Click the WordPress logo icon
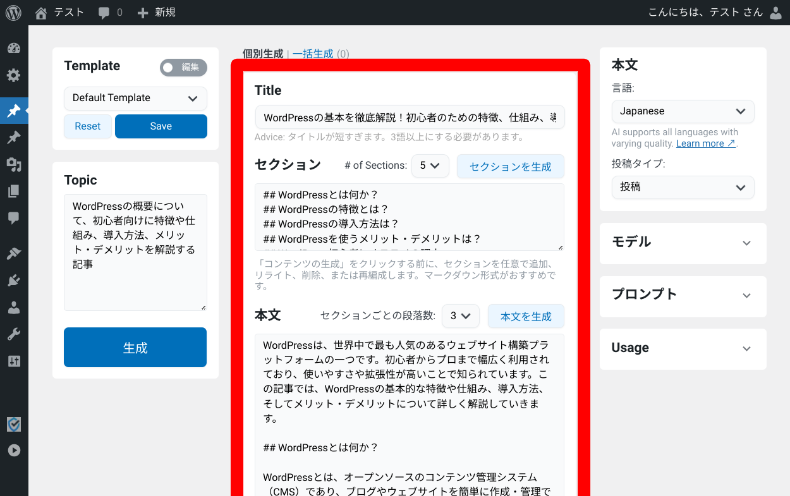This screenshot has height=496, width=790. (14, 12)
